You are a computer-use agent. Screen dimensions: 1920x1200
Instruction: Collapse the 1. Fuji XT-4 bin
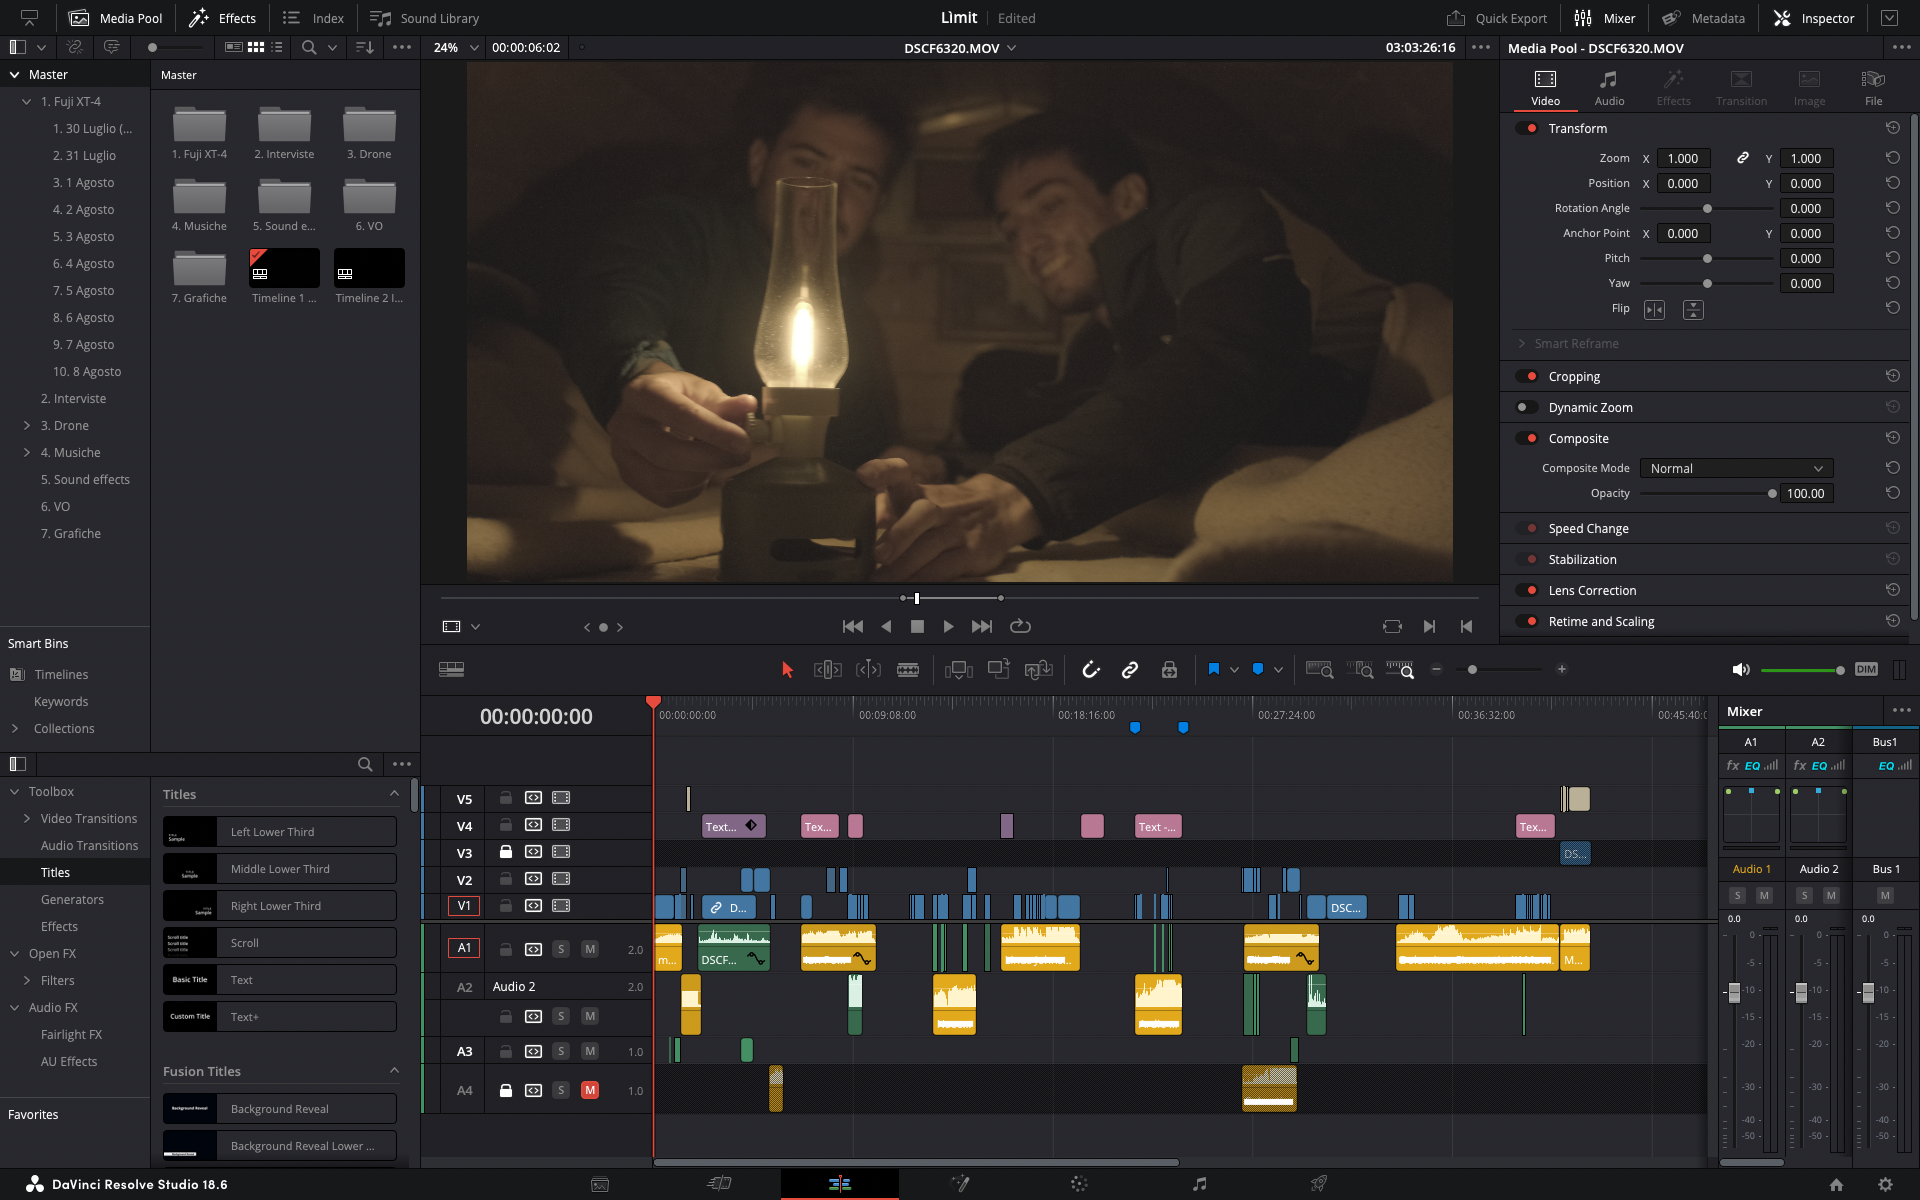(27, 102)
